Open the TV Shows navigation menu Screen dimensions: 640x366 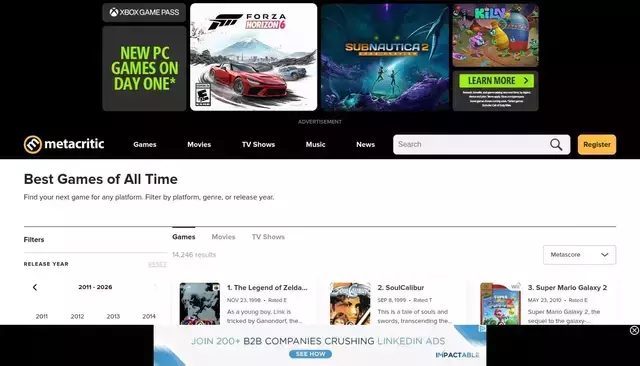tap(258, 144)
